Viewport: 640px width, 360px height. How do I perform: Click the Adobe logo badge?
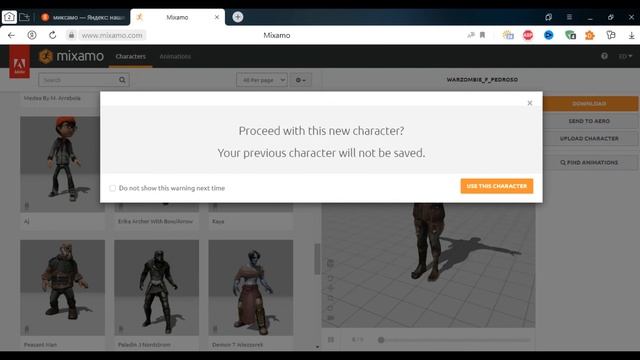[20, 62]
